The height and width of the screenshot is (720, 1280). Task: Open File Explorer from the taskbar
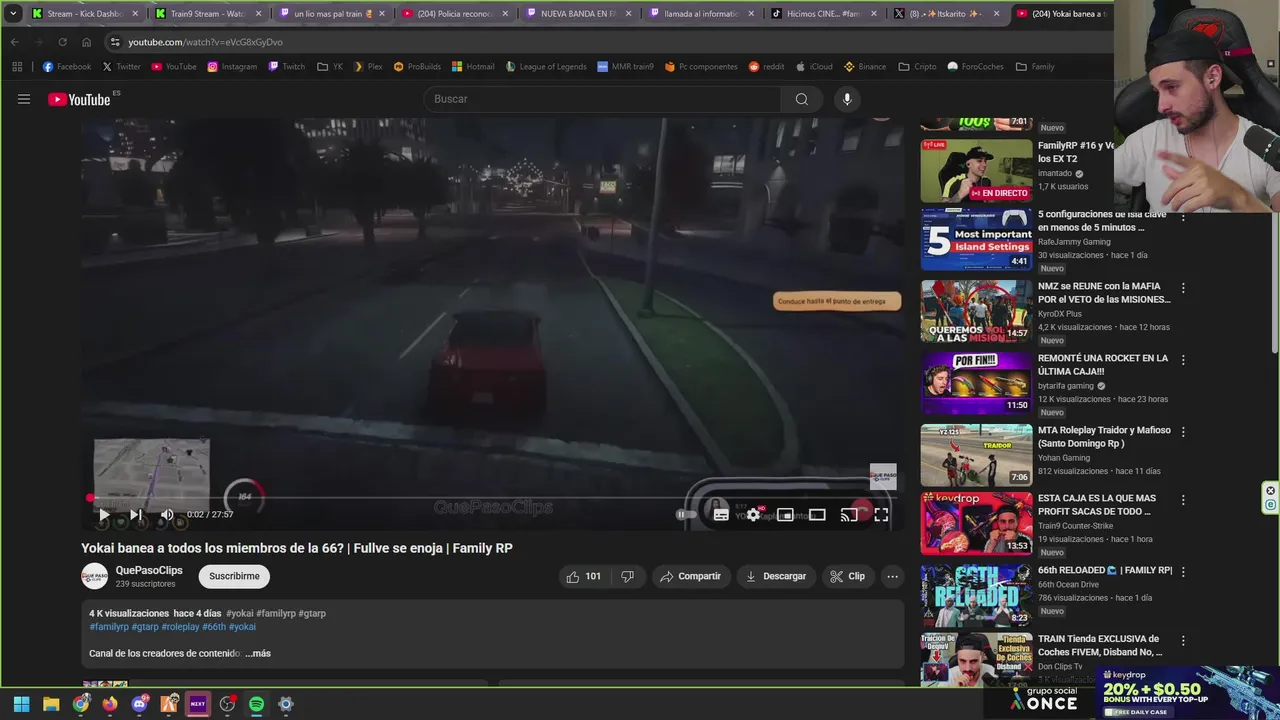51,704
